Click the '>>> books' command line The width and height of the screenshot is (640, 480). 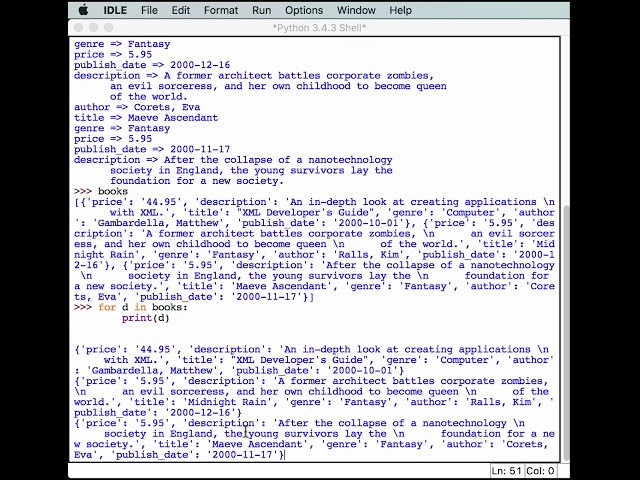pos(101,191)
